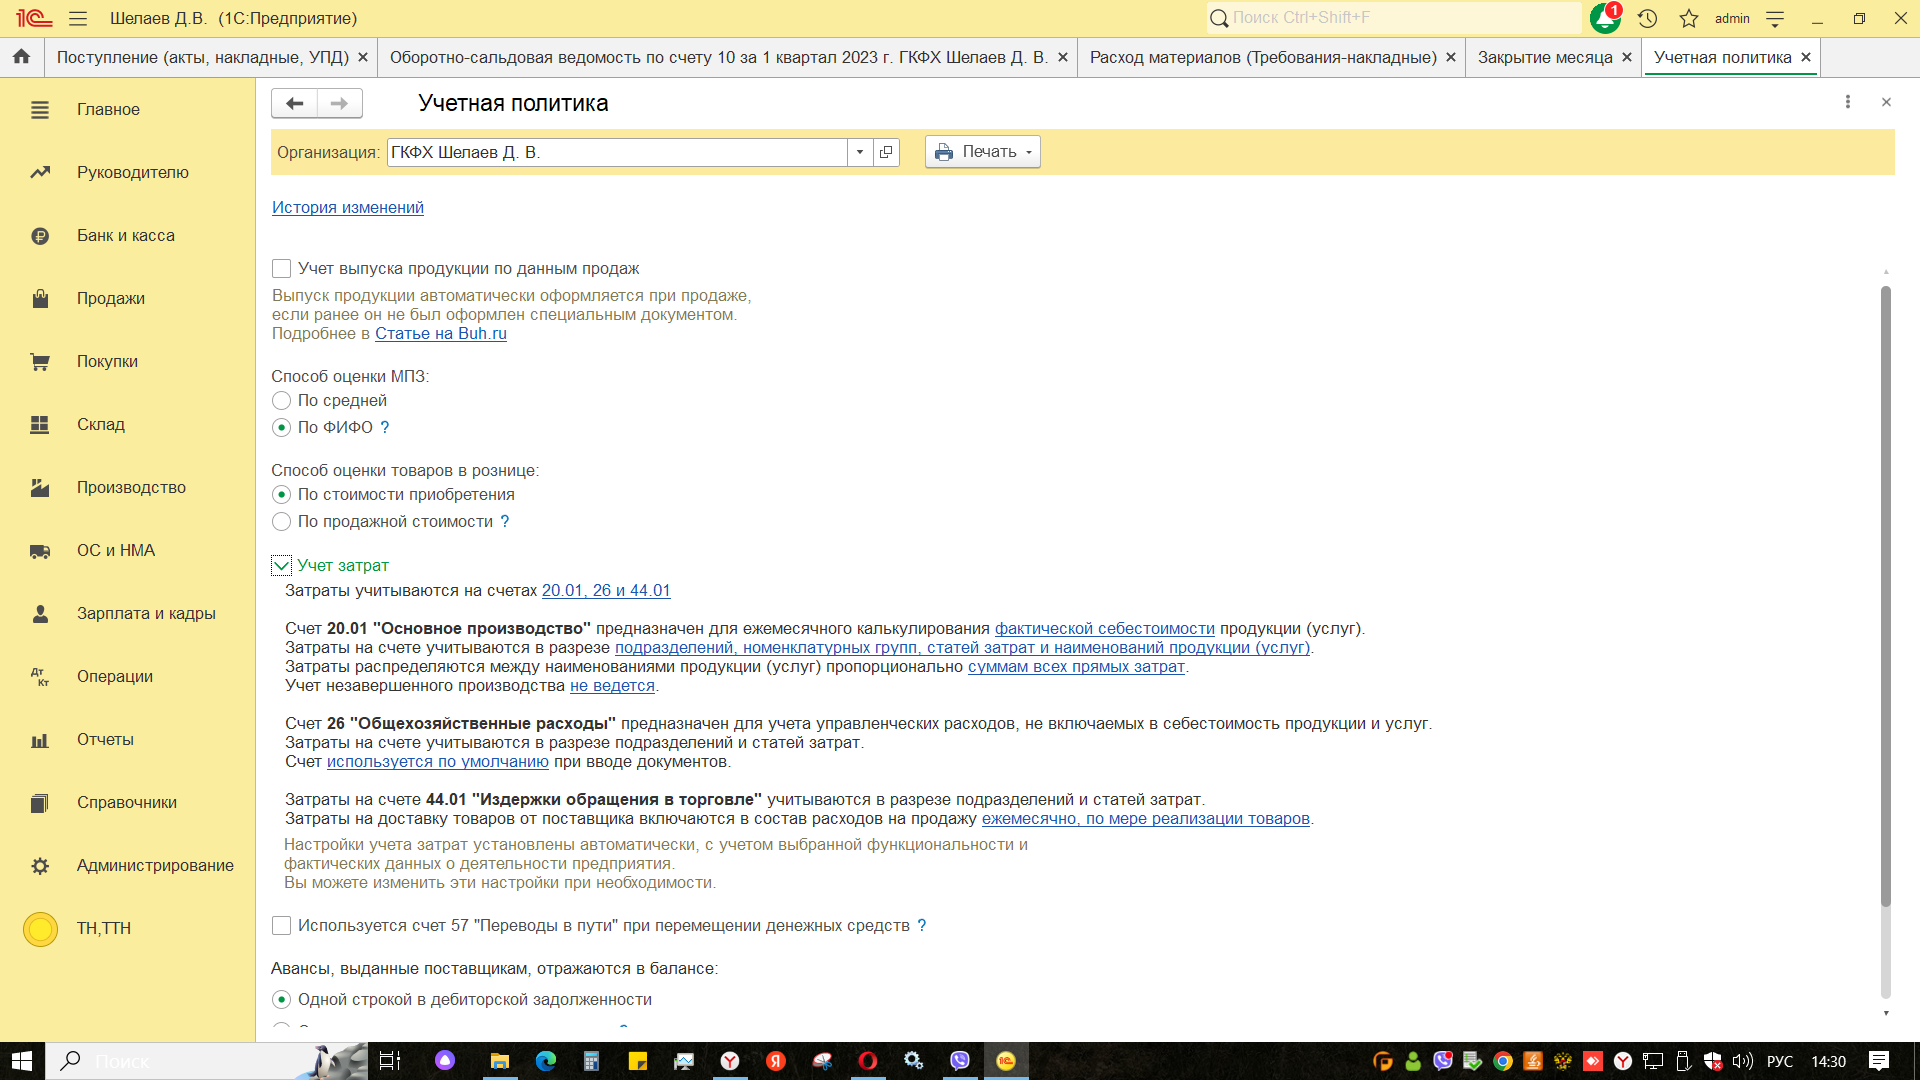Open three-dots more options menu

(1847, 102)
